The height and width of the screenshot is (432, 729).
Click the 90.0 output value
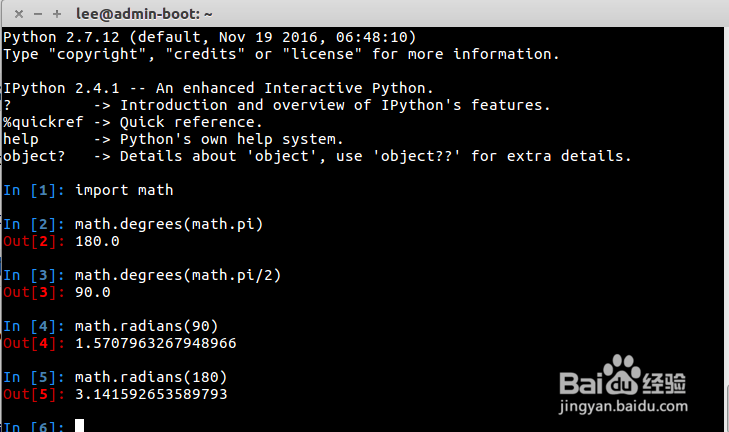[92, 292]
